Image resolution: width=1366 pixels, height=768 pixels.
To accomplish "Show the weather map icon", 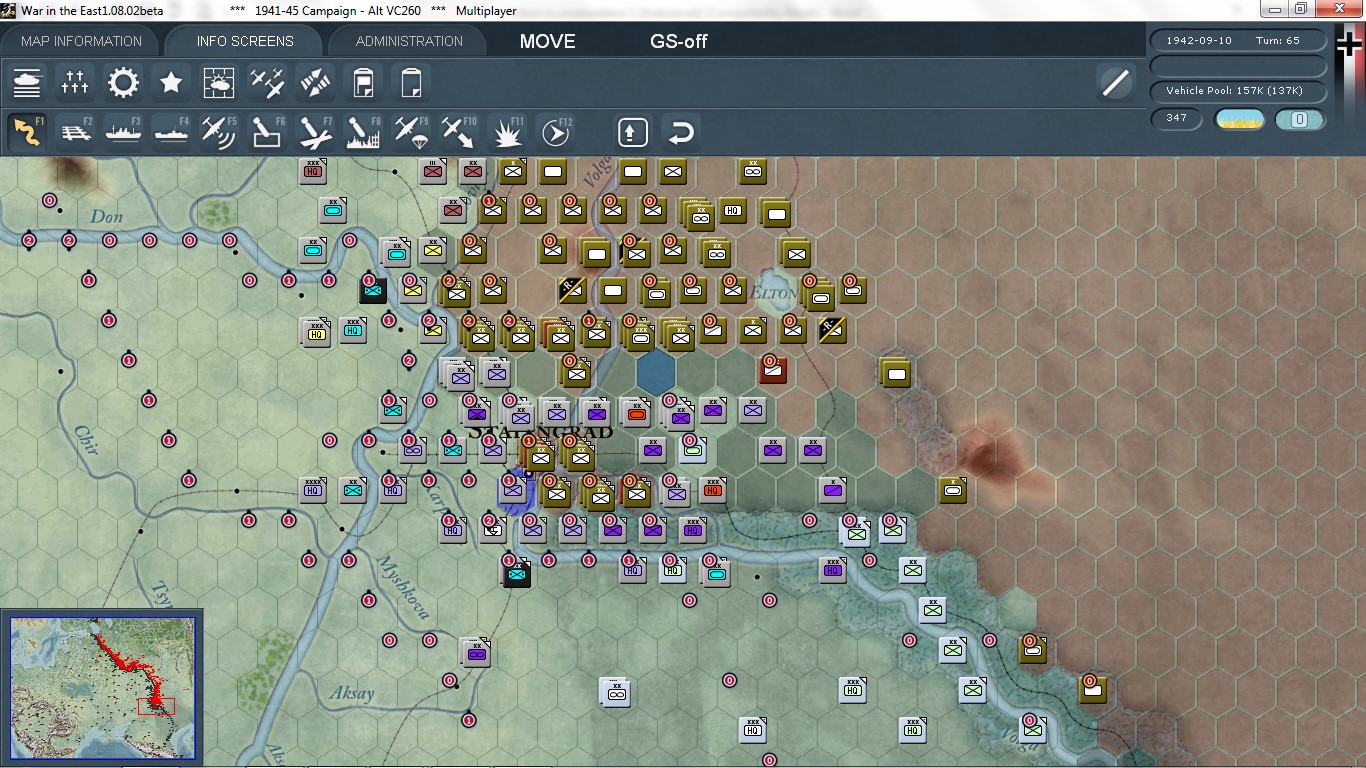I will tap(219, 82).
